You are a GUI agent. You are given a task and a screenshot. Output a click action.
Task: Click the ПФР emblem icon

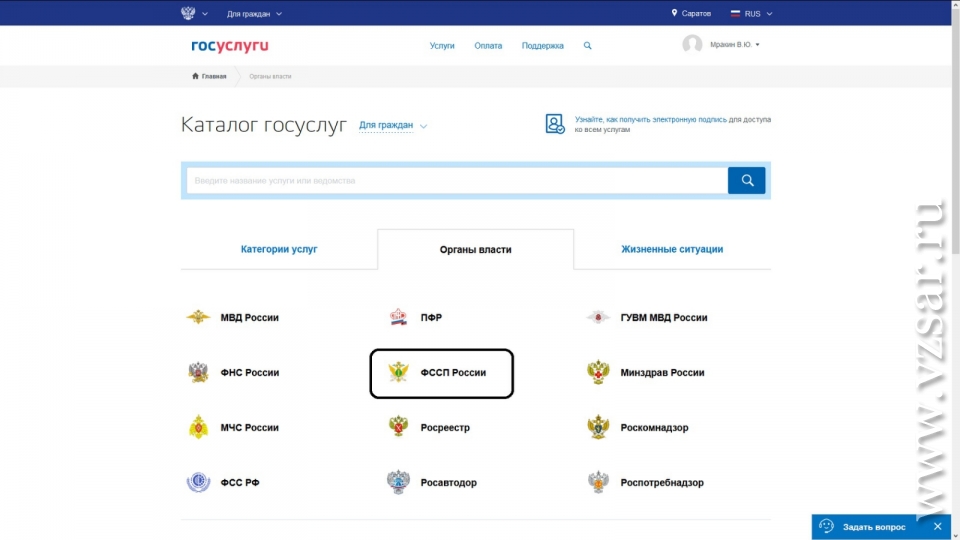tap(399, 317)
